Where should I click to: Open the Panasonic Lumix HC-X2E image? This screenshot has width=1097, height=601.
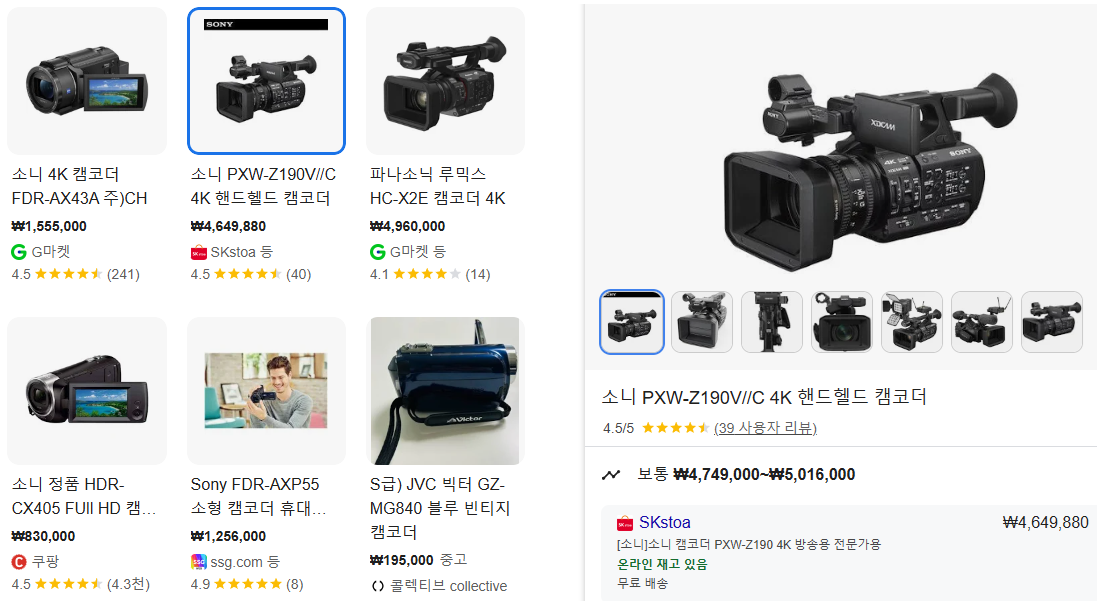(446, 80)
